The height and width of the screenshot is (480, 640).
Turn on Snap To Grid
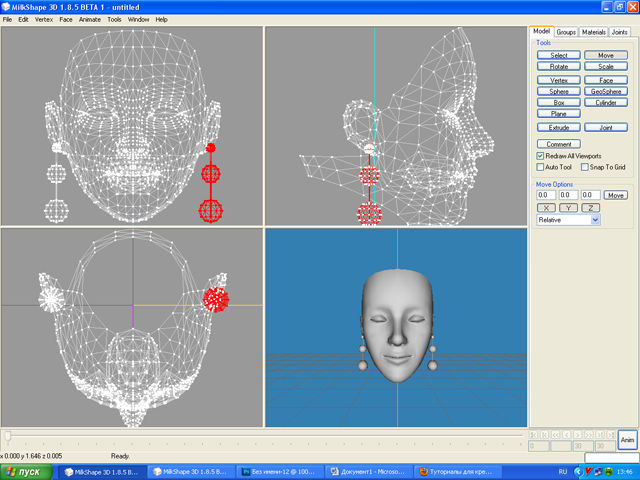[x=586, y=167]
